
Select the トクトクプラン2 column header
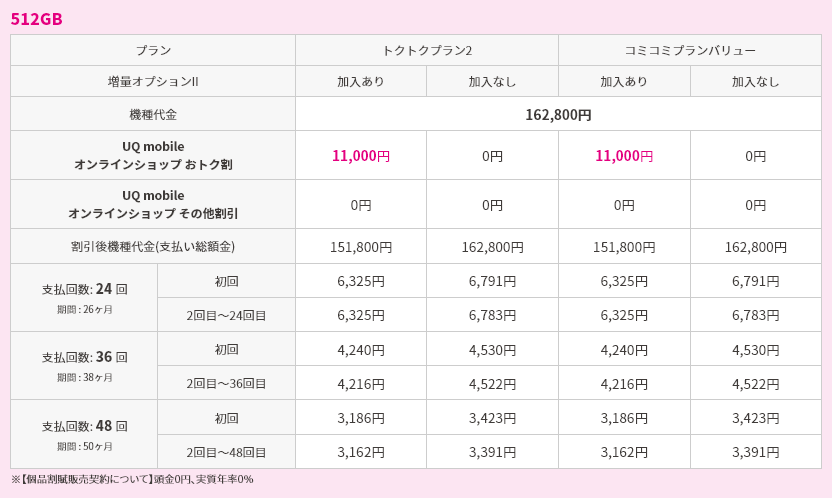pos(427,50)
